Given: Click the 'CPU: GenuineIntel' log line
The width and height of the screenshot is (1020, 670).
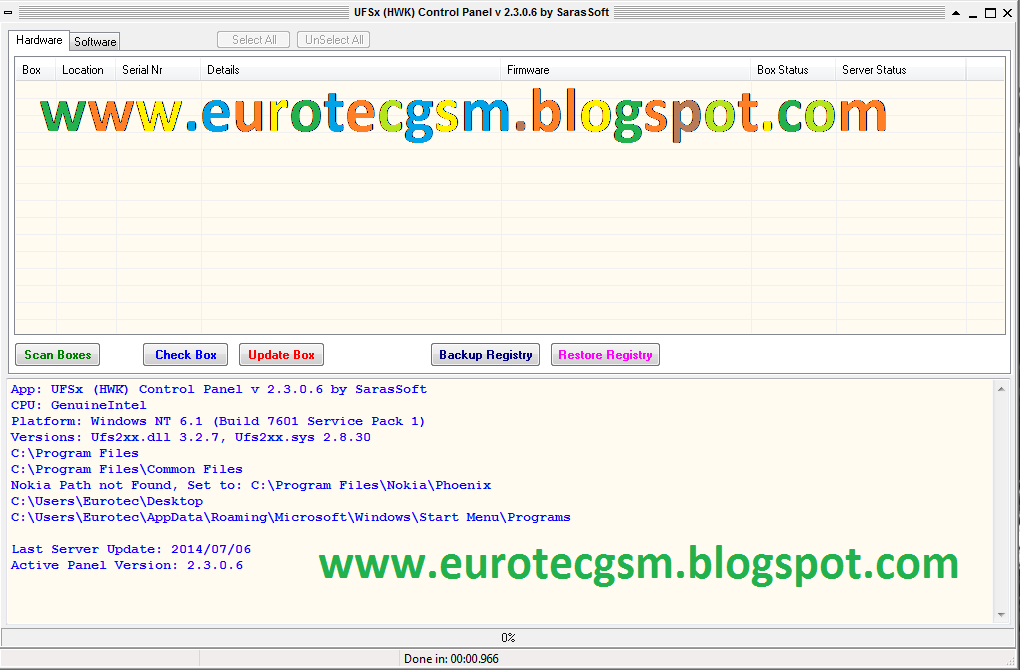Looking at the screenshot, I should pyautogui.click(x=79, y=405).
